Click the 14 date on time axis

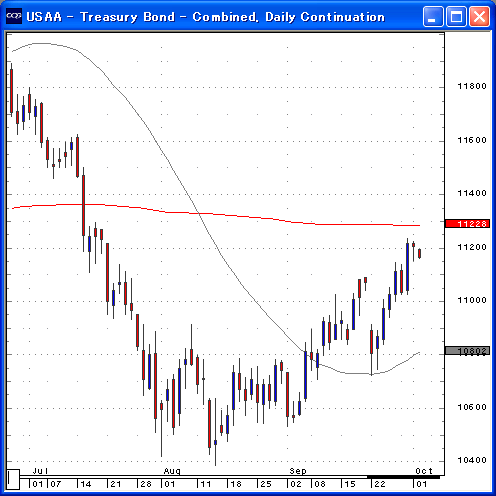coord(86,484)
